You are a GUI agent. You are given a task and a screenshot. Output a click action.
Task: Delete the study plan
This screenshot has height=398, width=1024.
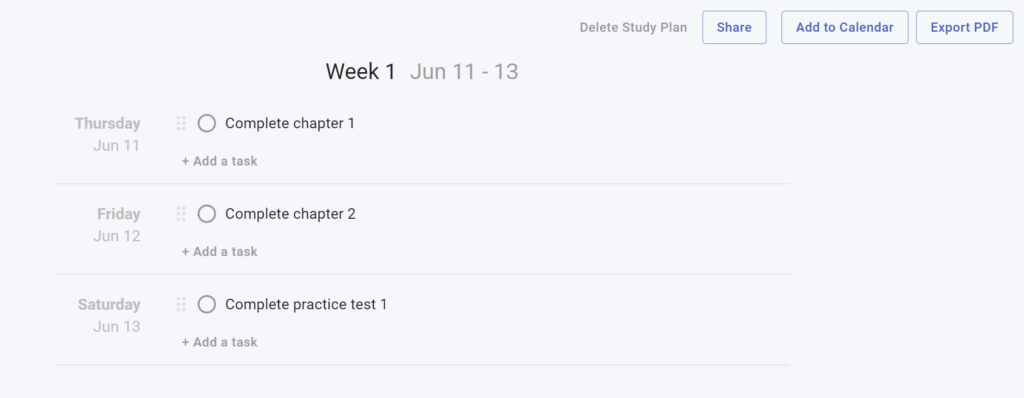coord(633,27)
